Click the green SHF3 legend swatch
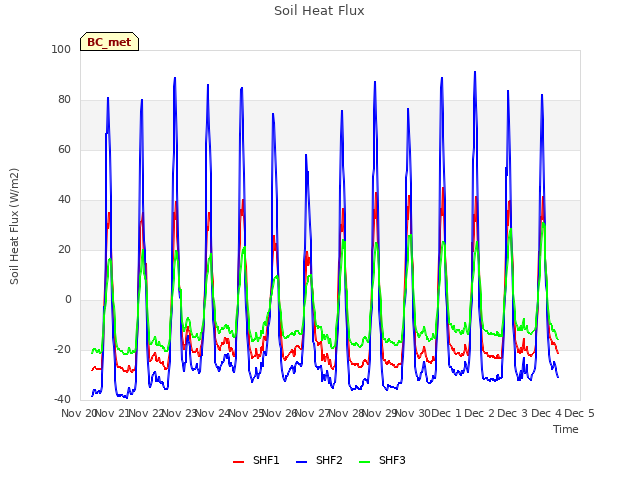640x480 pixels. 364,462
